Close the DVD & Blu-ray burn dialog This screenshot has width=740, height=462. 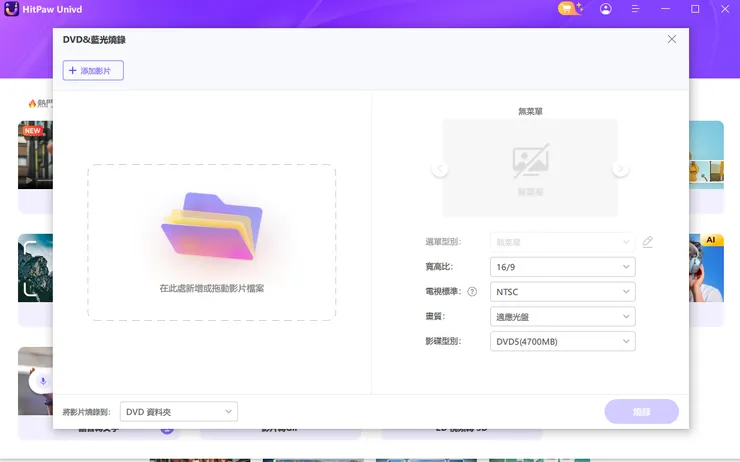[x=672, y=39]
